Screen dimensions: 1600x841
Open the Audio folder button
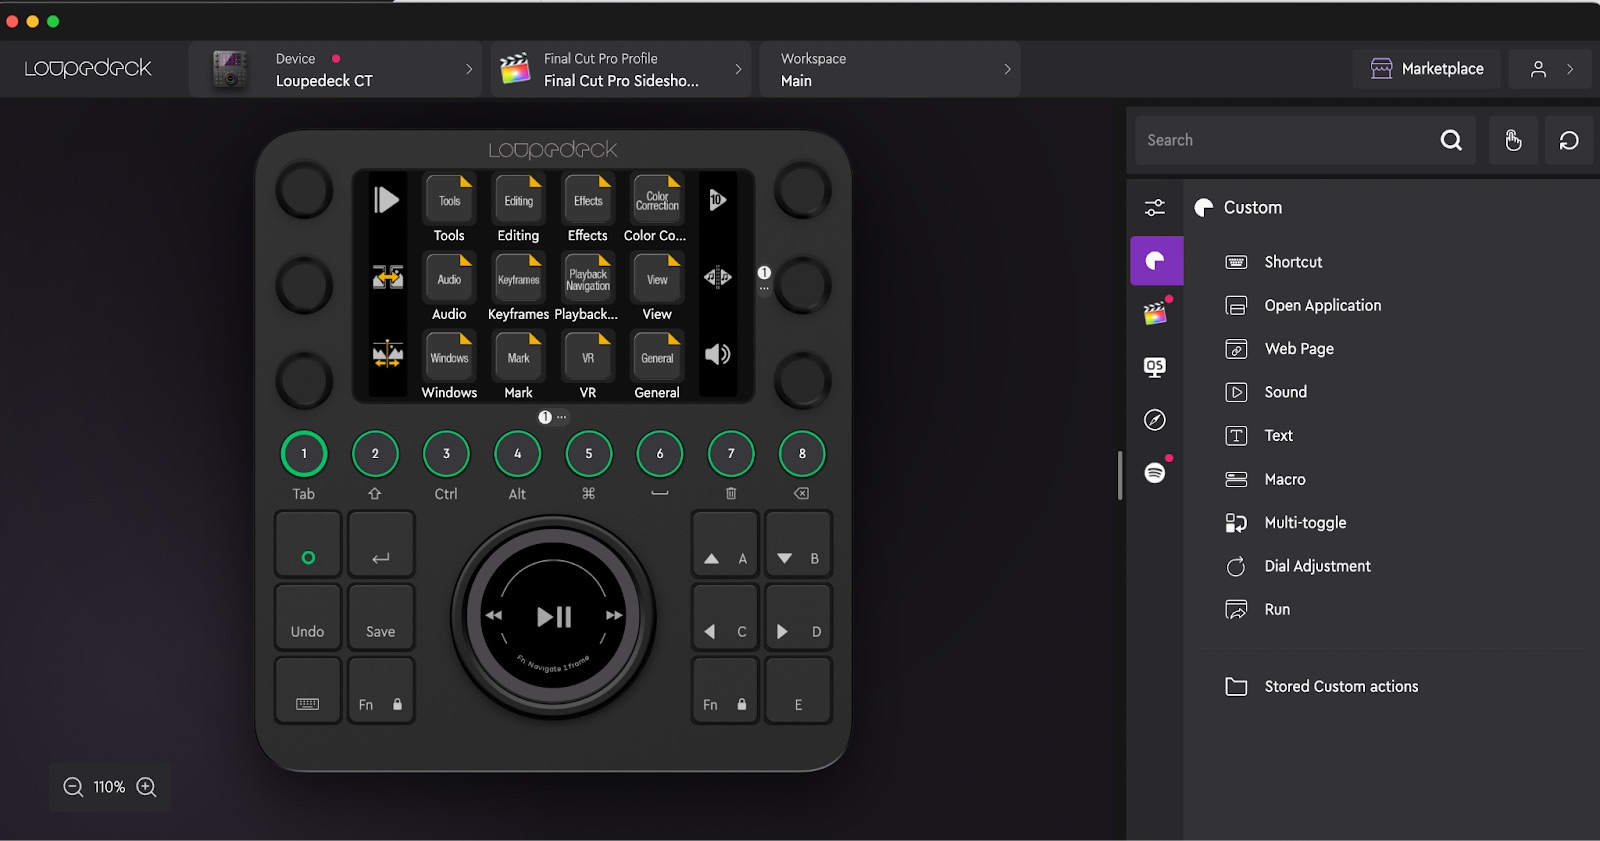tap(449, 279)
